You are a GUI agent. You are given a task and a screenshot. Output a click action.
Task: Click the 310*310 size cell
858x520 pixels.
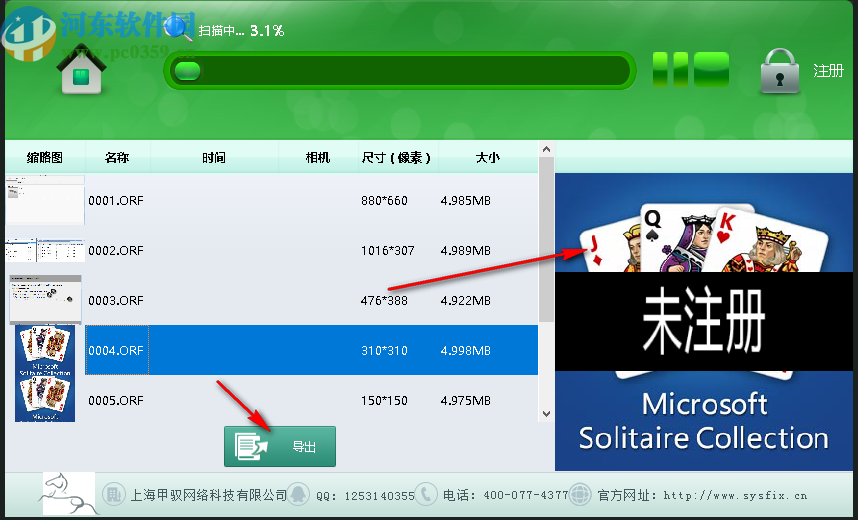click(x=384, y=350)
